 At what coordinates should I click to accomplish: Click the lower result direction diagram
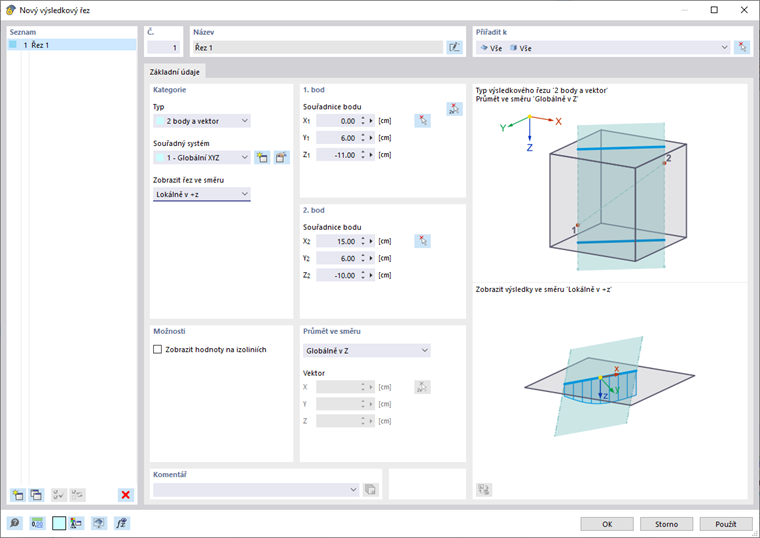(610, 386)
